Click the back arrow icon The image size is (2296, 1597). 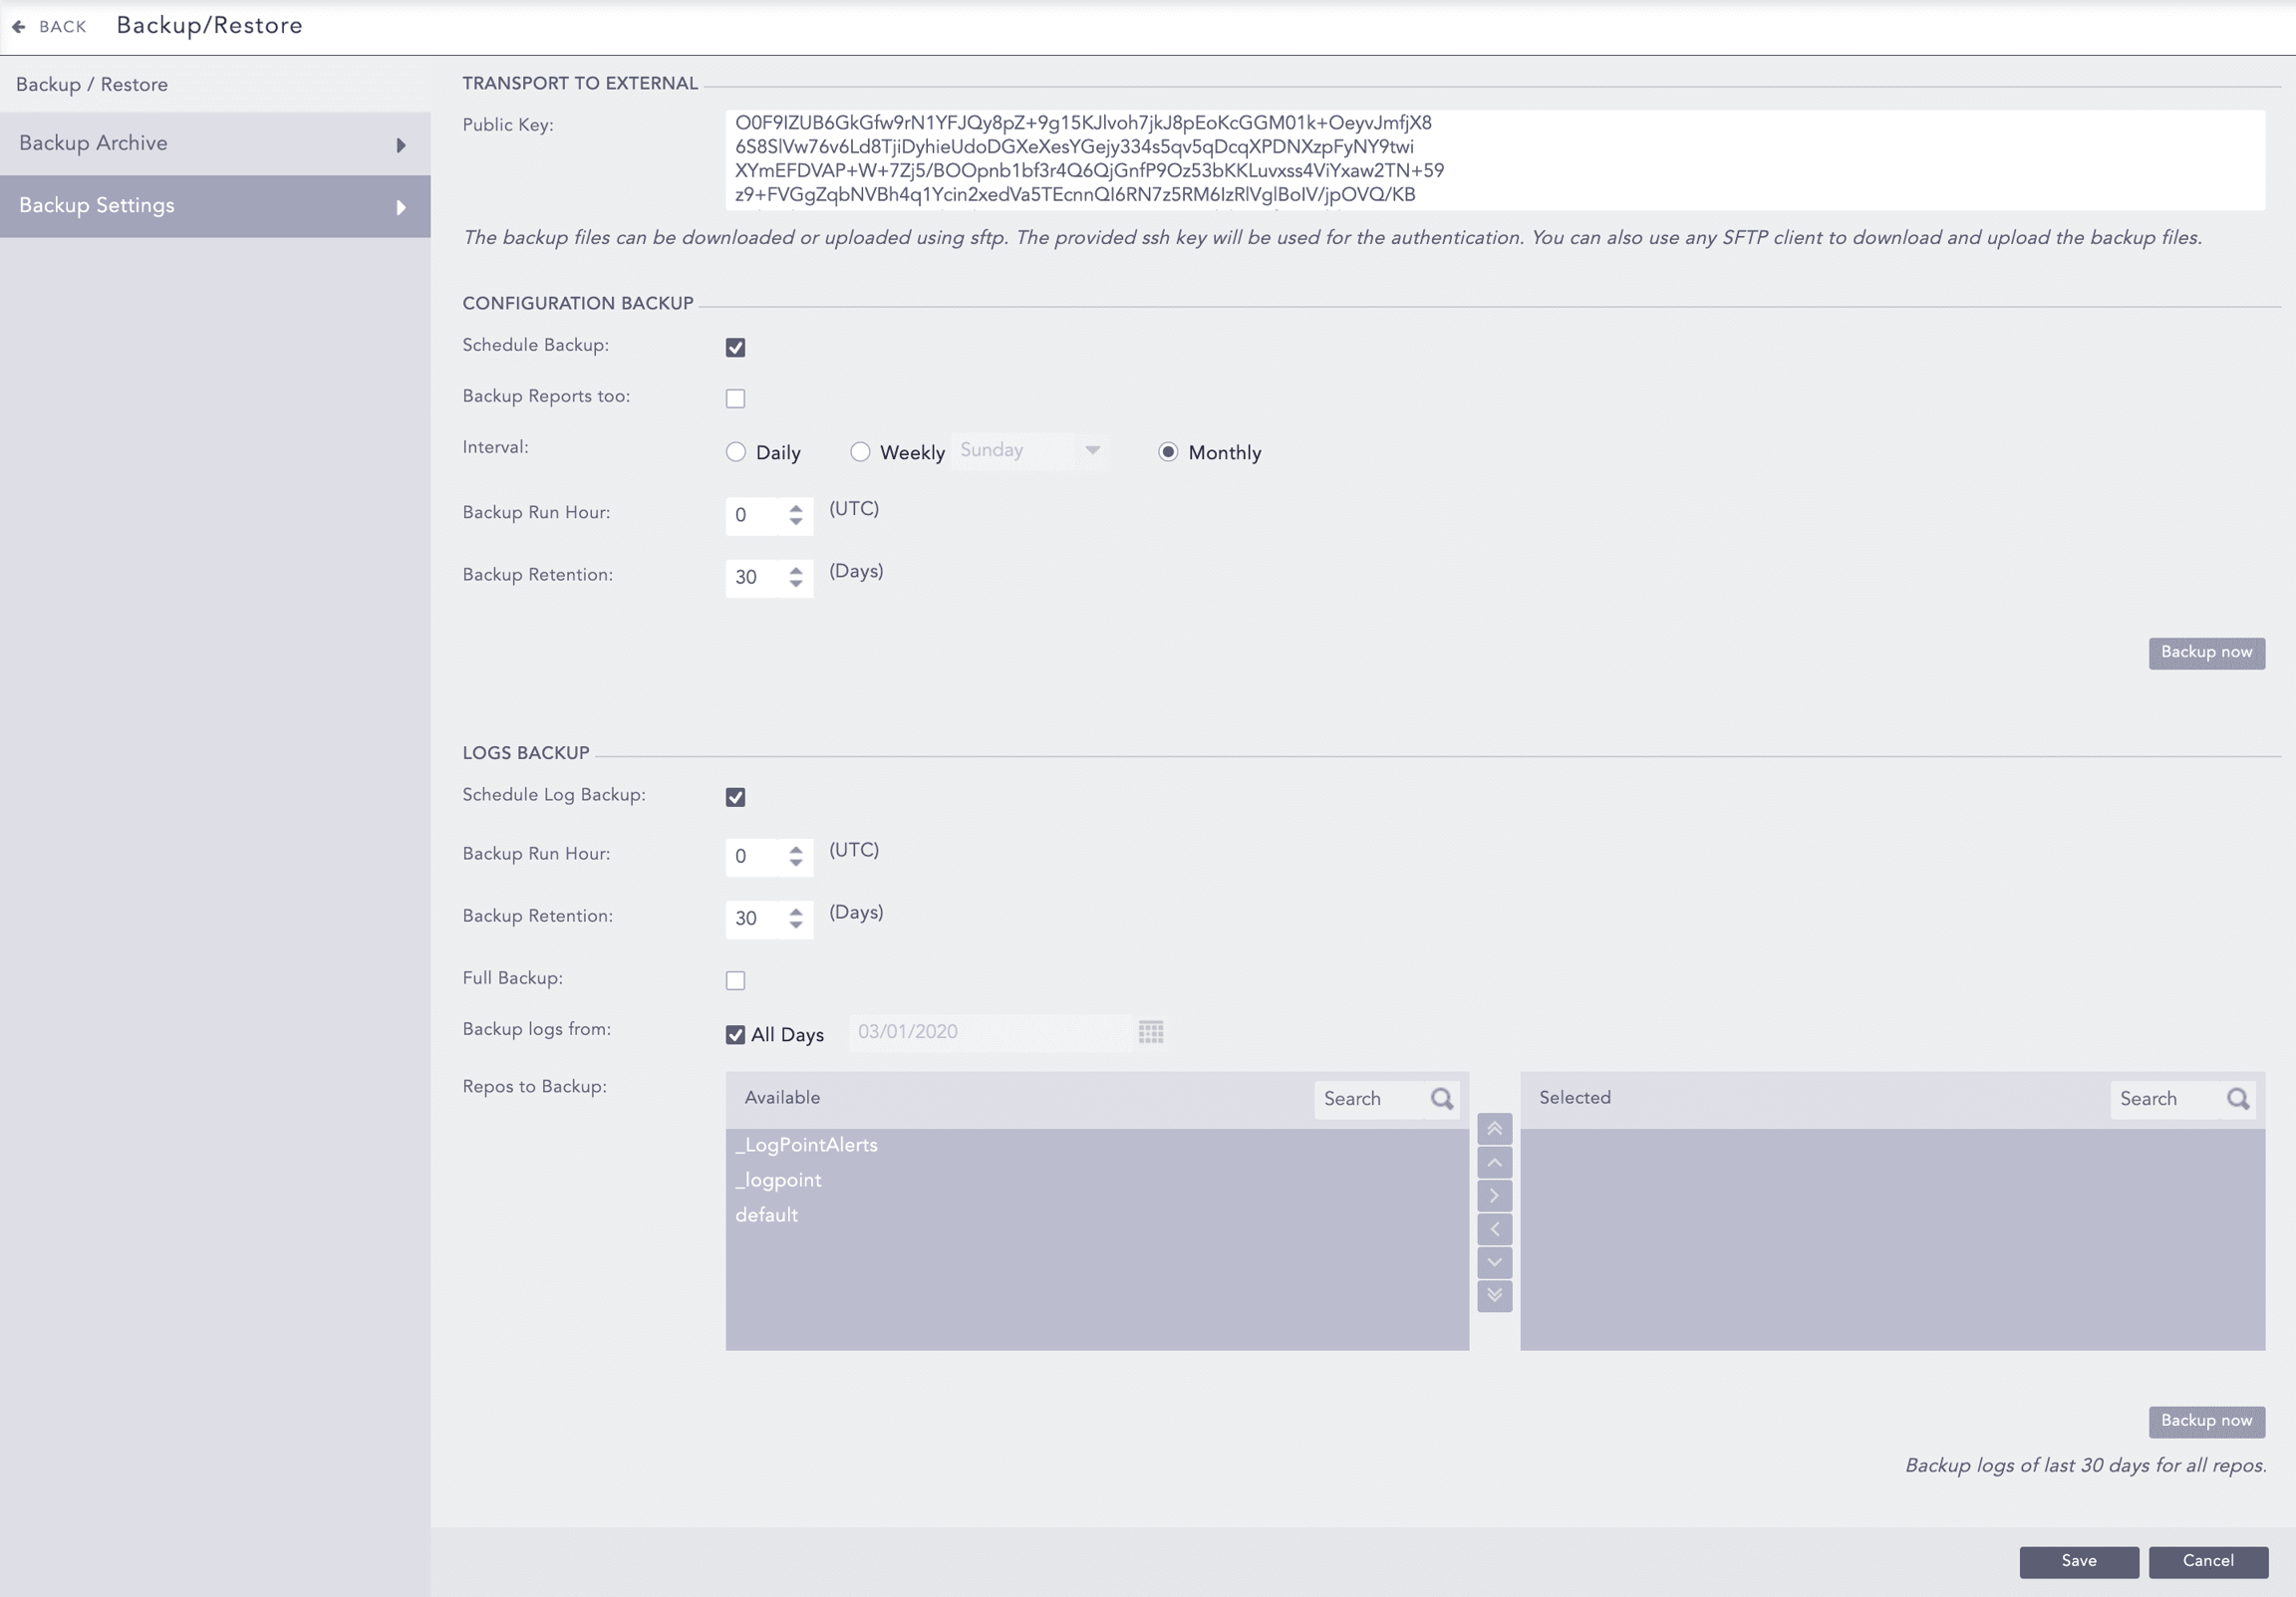click(18, 27)
